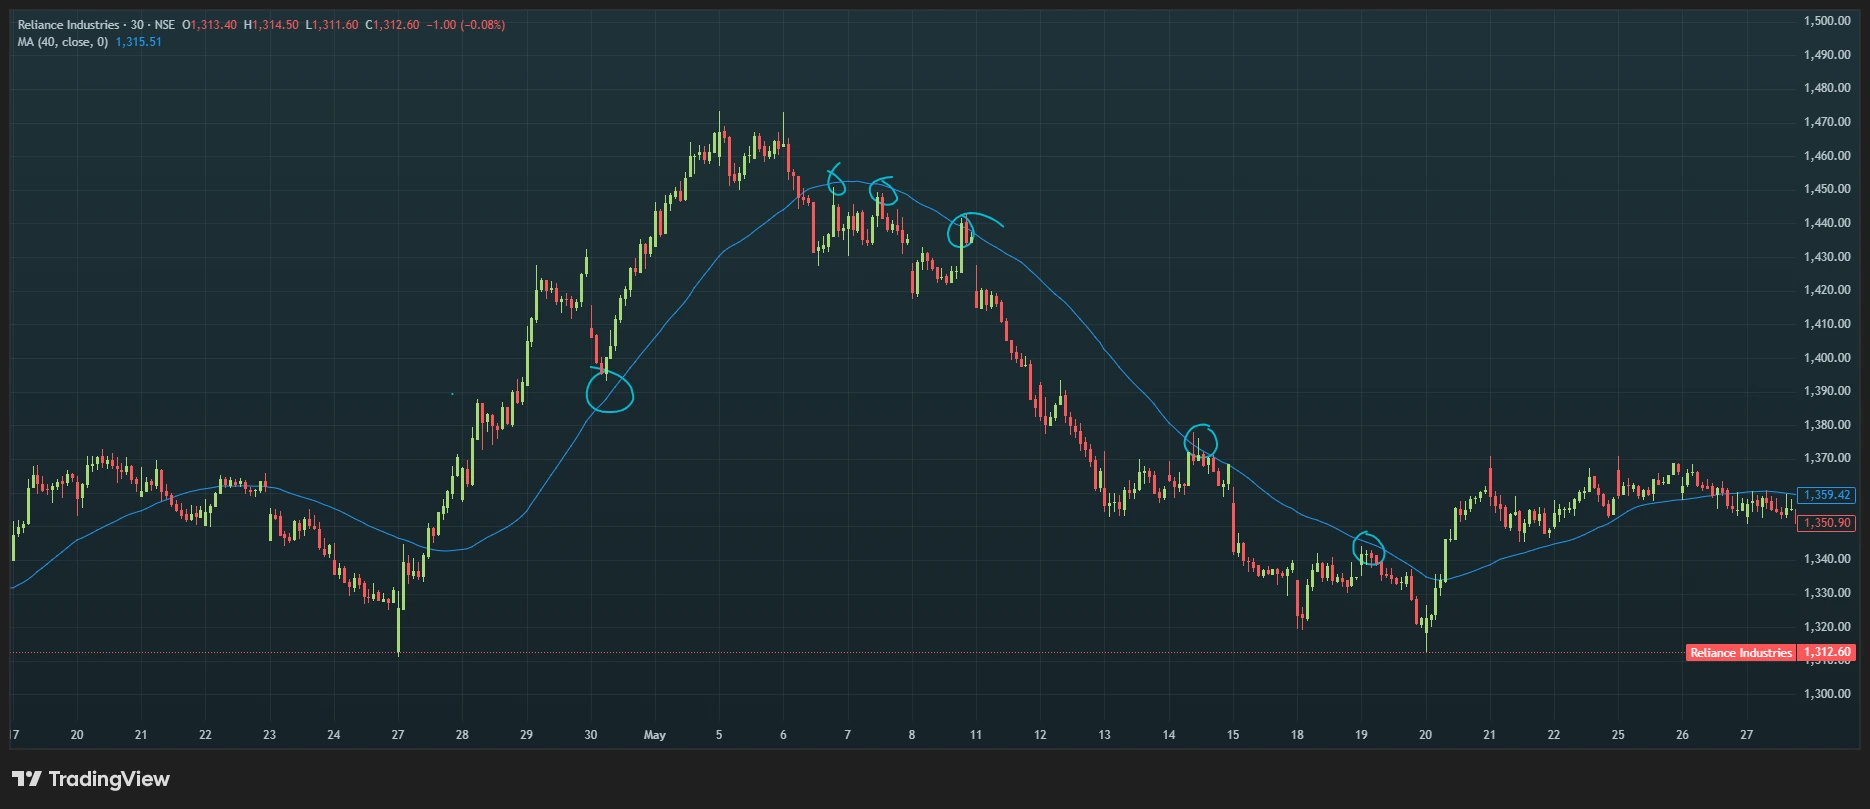This screenshot has height=809, width=1870.
Task: Click date 13 on the time axis
Action: pos(1104,735)
